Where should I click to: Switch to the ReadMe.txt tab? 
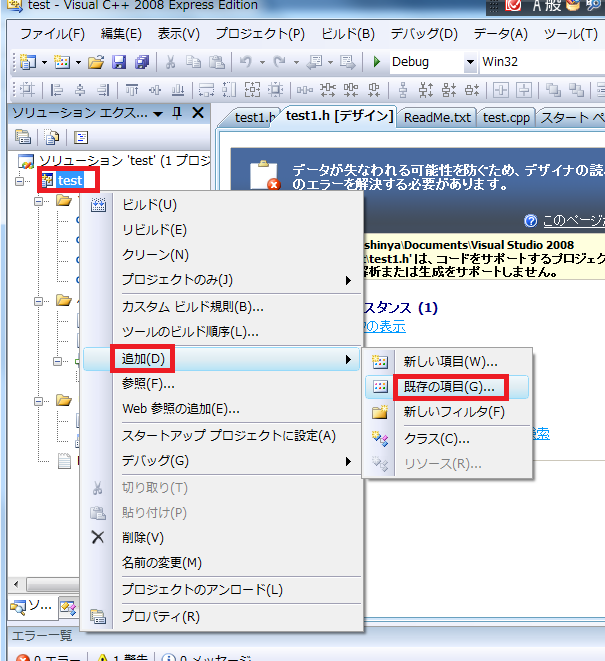click(x=436, y=116)
